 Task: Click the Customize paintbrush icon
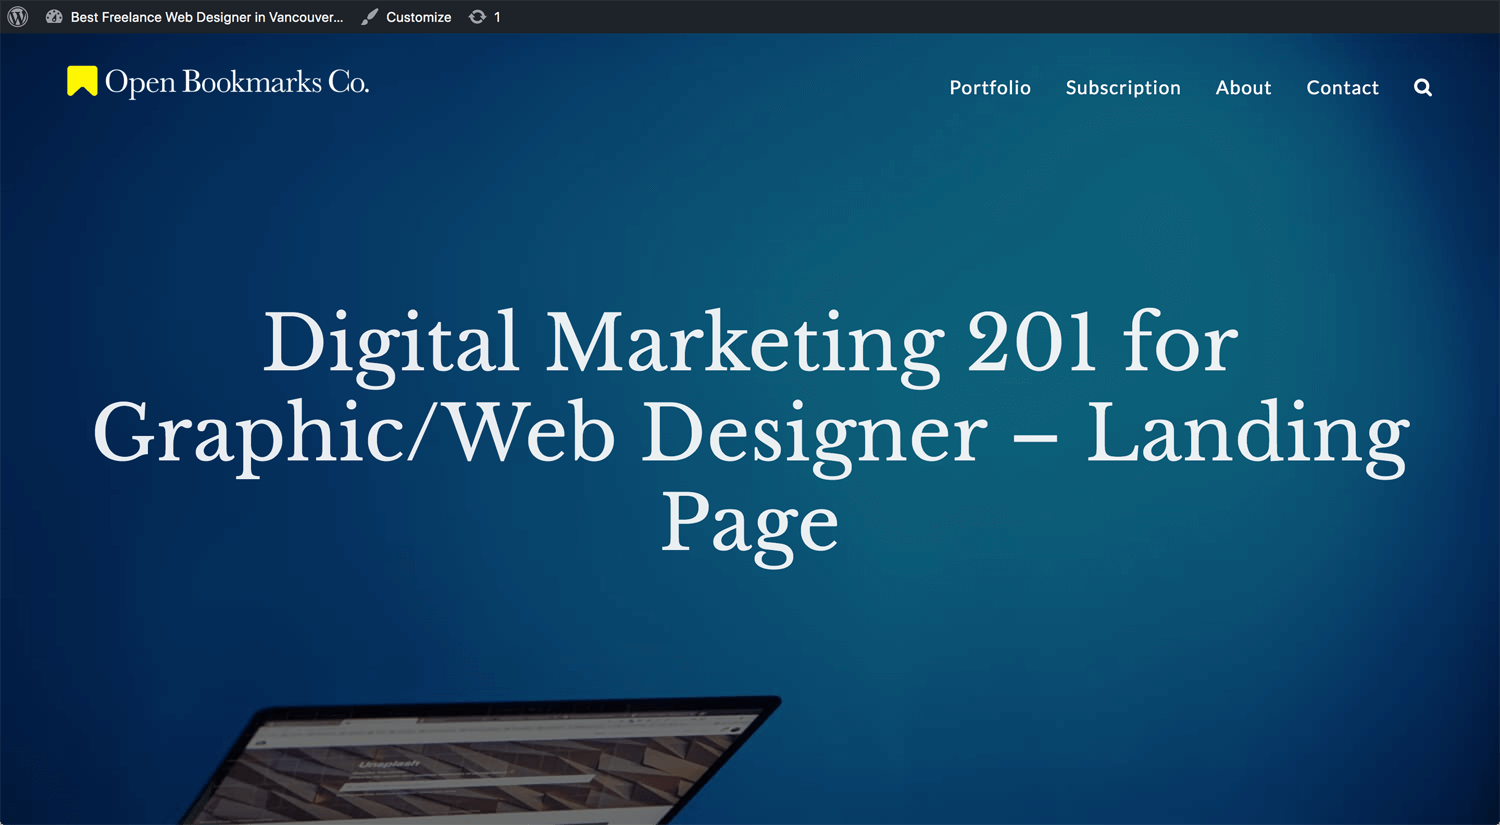click(x=370, y=17)
